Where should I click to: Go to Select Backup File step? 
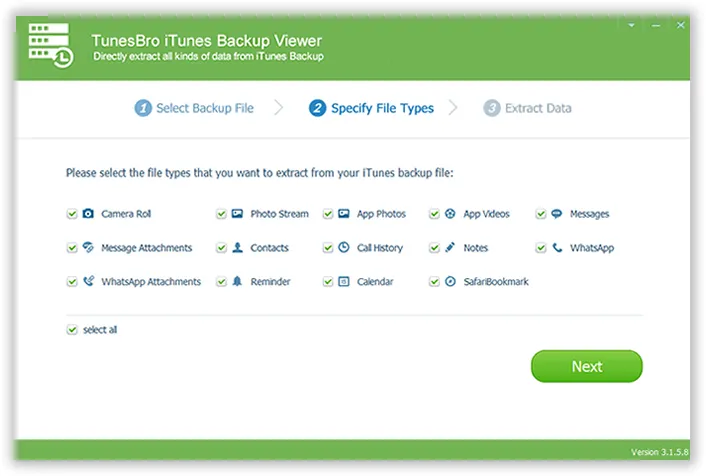pyautogui.click(x=194, y=108)
